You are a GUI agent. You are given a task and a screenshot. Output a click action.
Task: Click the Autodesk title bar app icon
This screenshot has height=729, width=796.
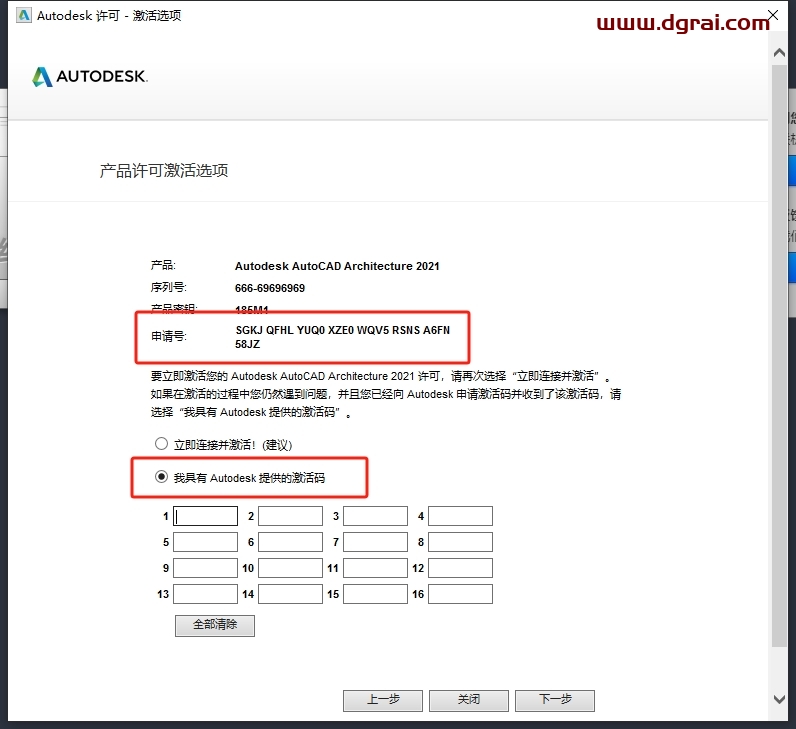click(x=23, y=15)
